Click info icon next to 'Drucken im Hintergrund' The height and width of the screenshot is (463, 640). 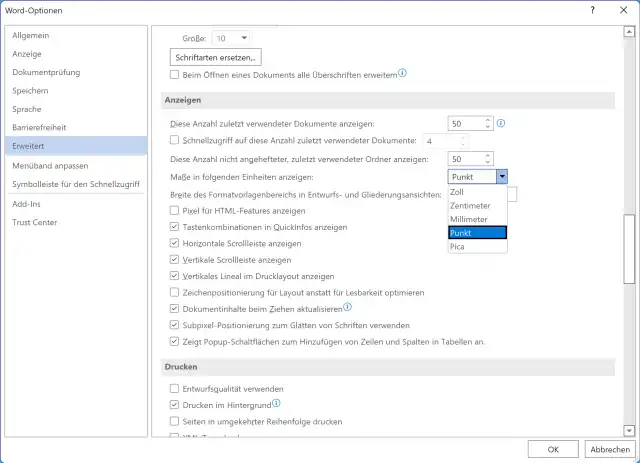coord(275,404)
